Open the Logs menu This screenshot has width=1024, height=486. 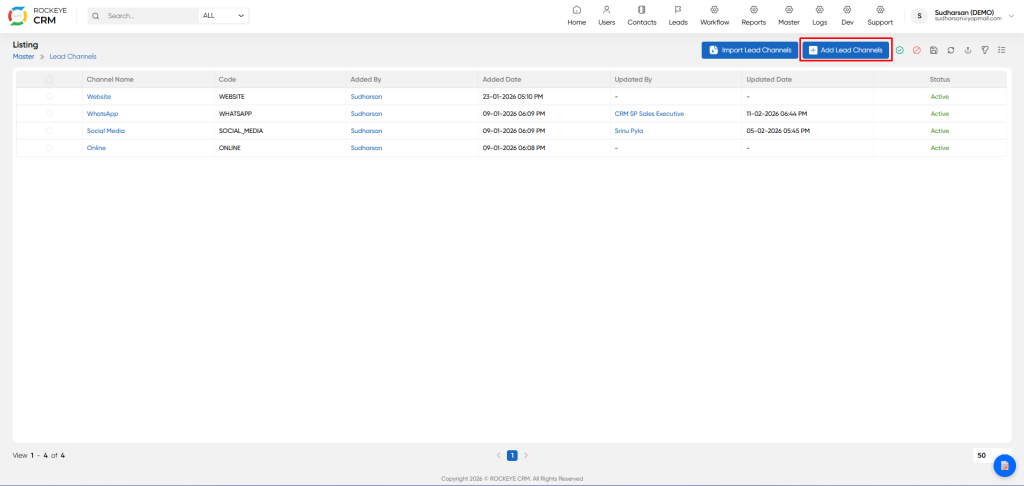click(x=820, y=16)
